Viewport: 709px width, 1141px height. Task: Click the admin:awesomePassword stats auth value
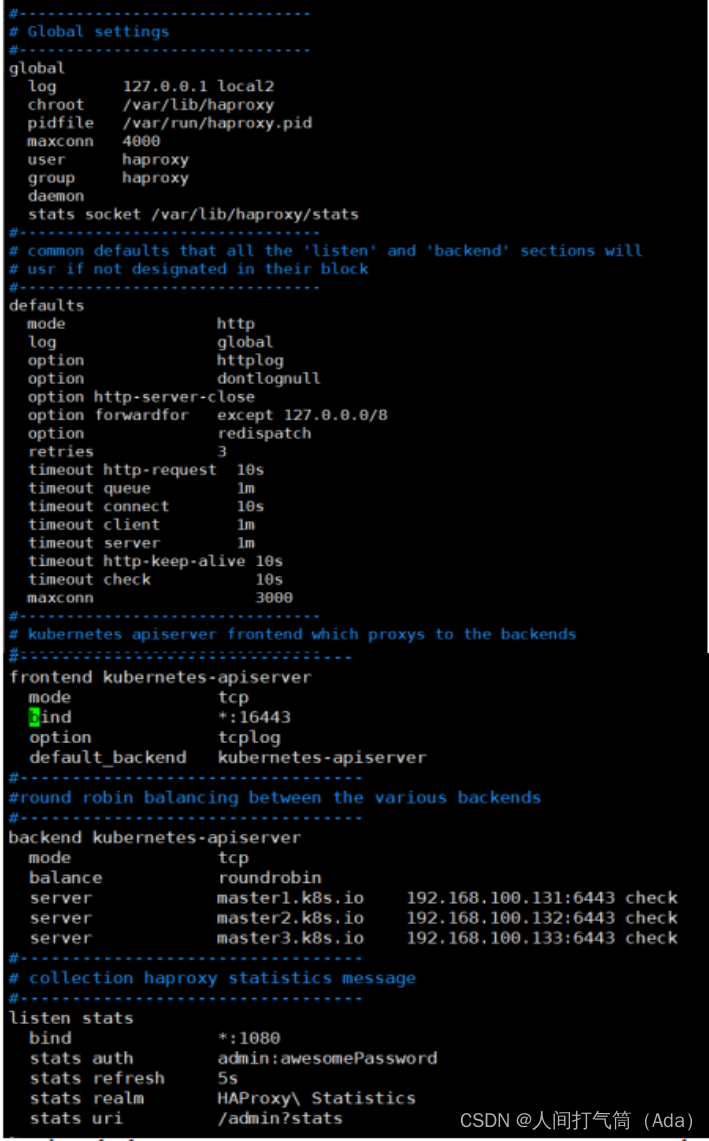327,1058
